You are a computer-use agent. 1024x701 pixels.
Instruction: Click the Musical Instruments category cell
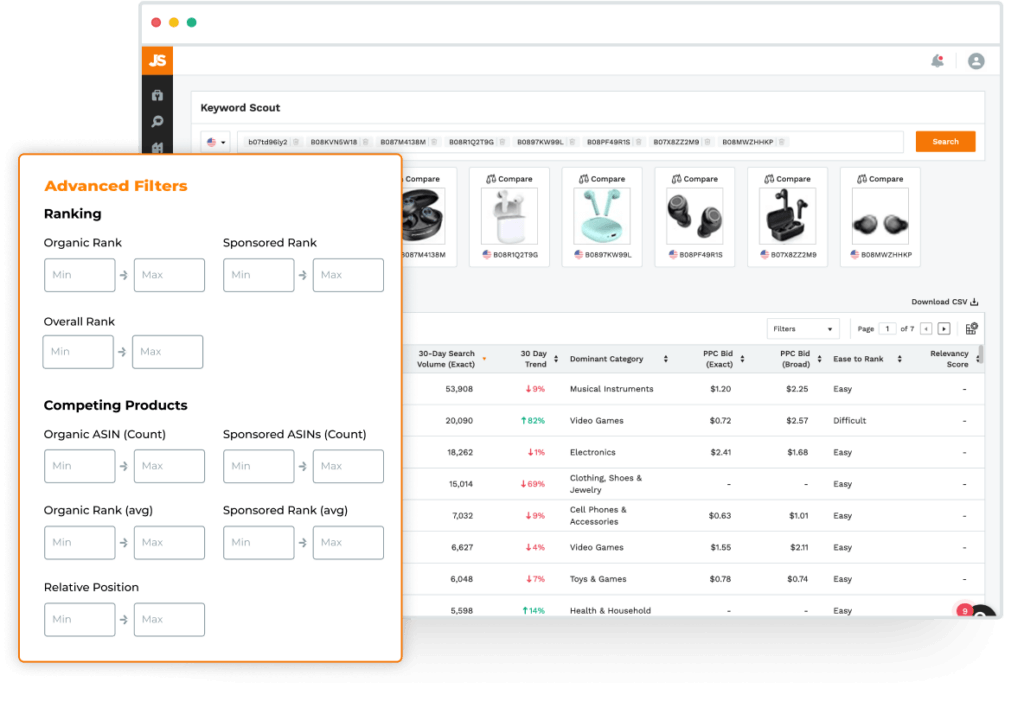click(611, 389)
